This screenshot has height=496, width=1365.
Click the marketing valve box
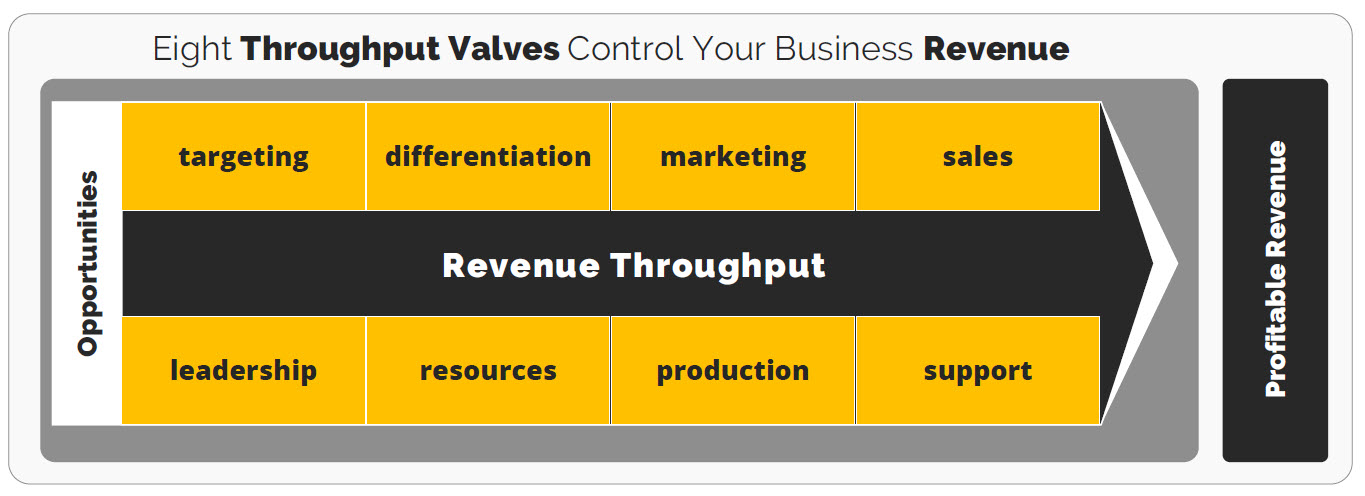point(733,157)
